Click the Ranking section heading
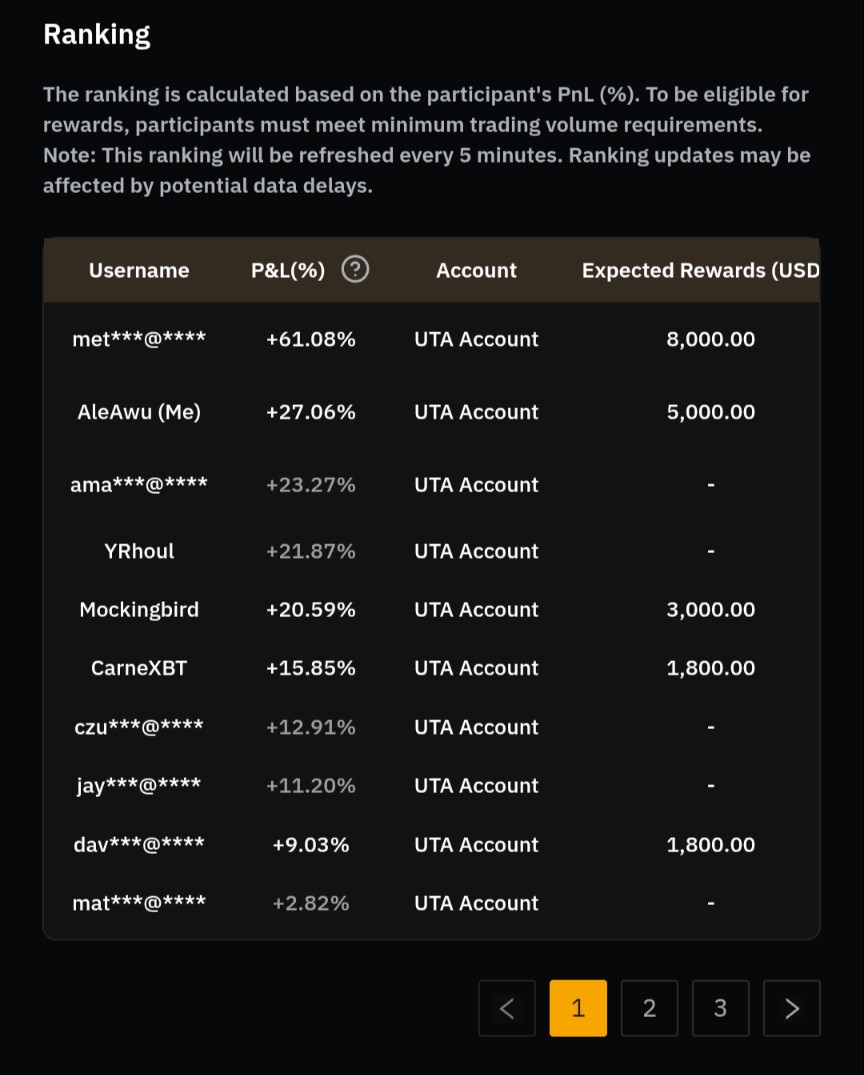 [97, 35]
